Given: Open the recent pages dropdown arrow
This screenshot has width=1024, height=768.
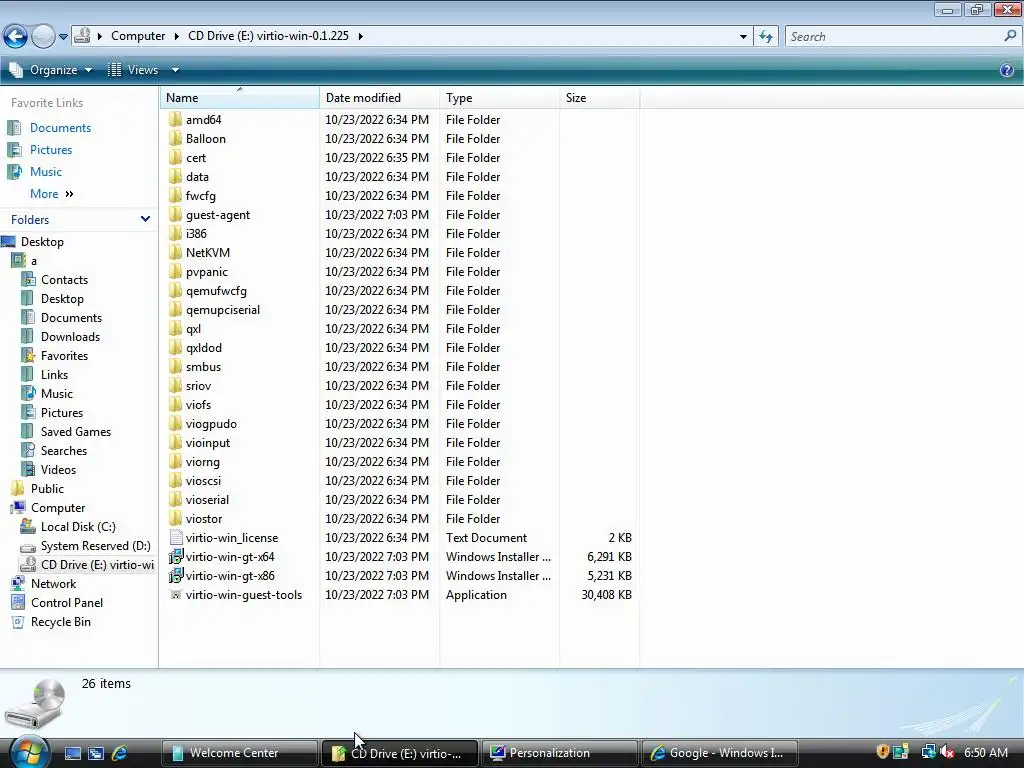Looking at the screenshot, I should coord(63,37).
